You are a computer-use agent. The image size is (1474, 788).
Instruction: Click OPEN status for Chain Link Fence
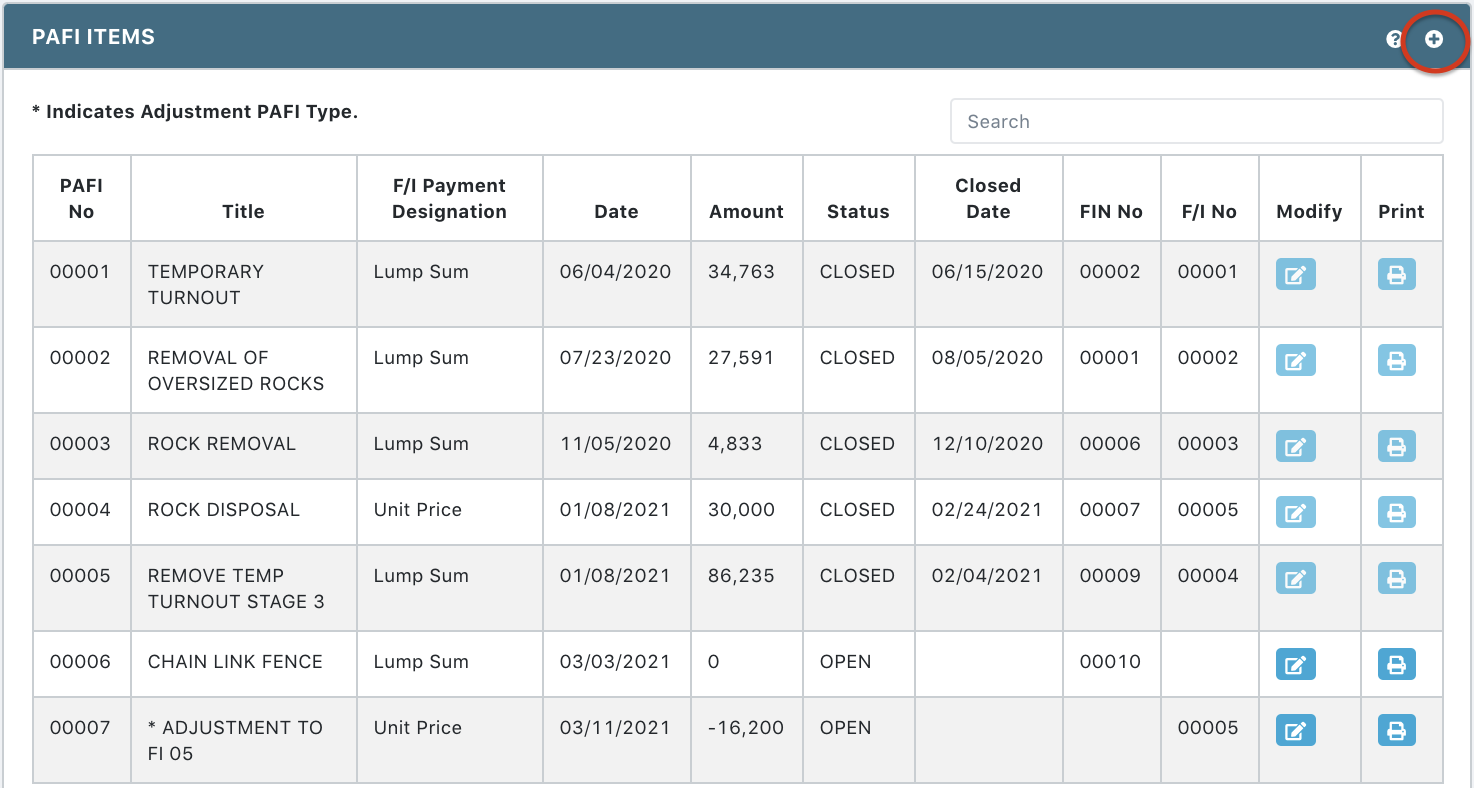846,661
